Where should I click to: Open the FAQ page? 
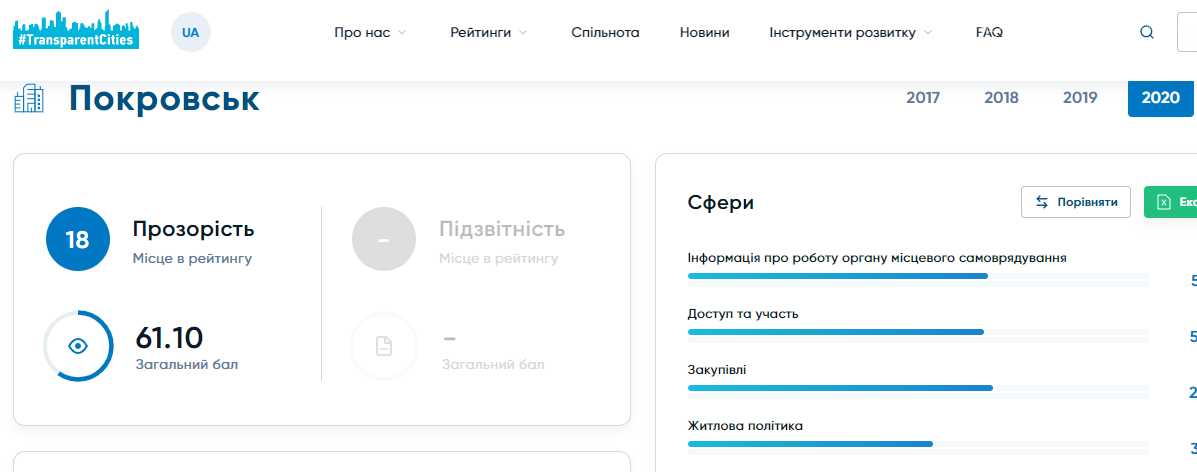[989, 33]
